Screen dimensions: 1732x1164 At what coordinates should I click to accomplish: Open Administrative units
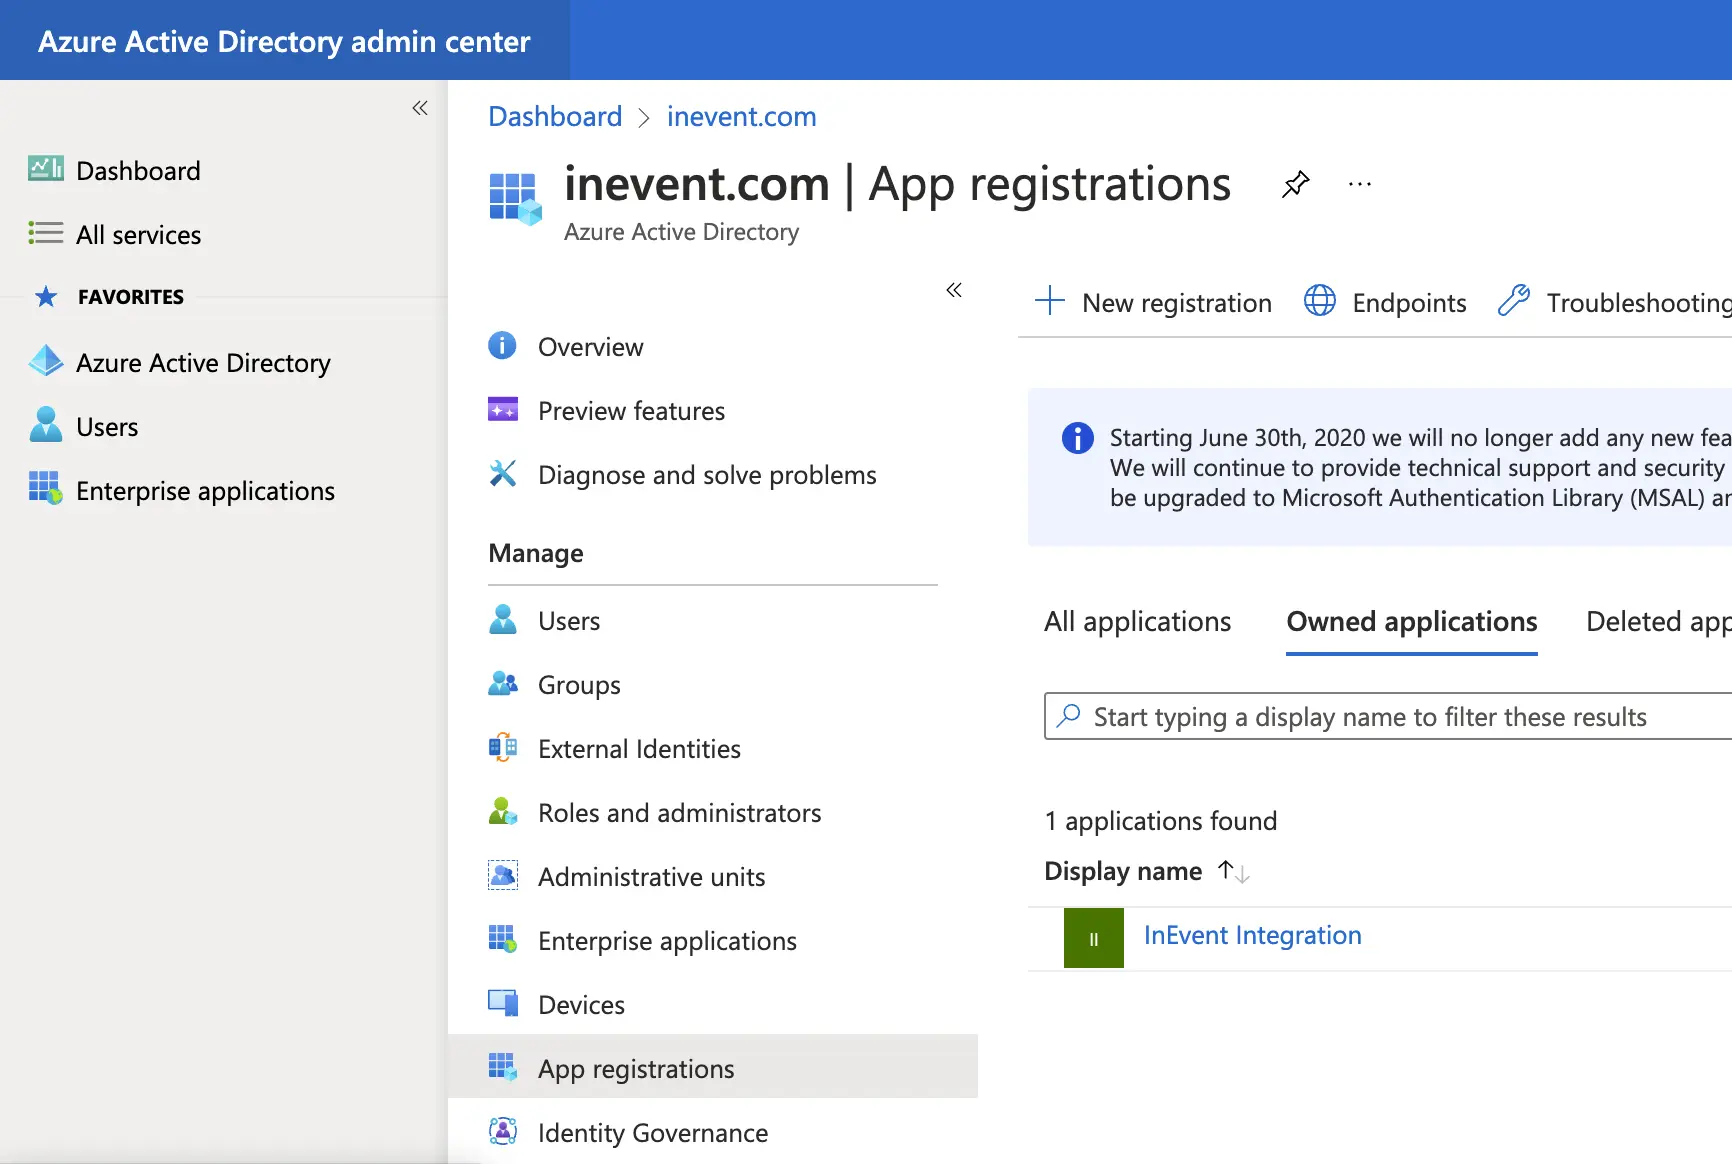tap(651, 877)
